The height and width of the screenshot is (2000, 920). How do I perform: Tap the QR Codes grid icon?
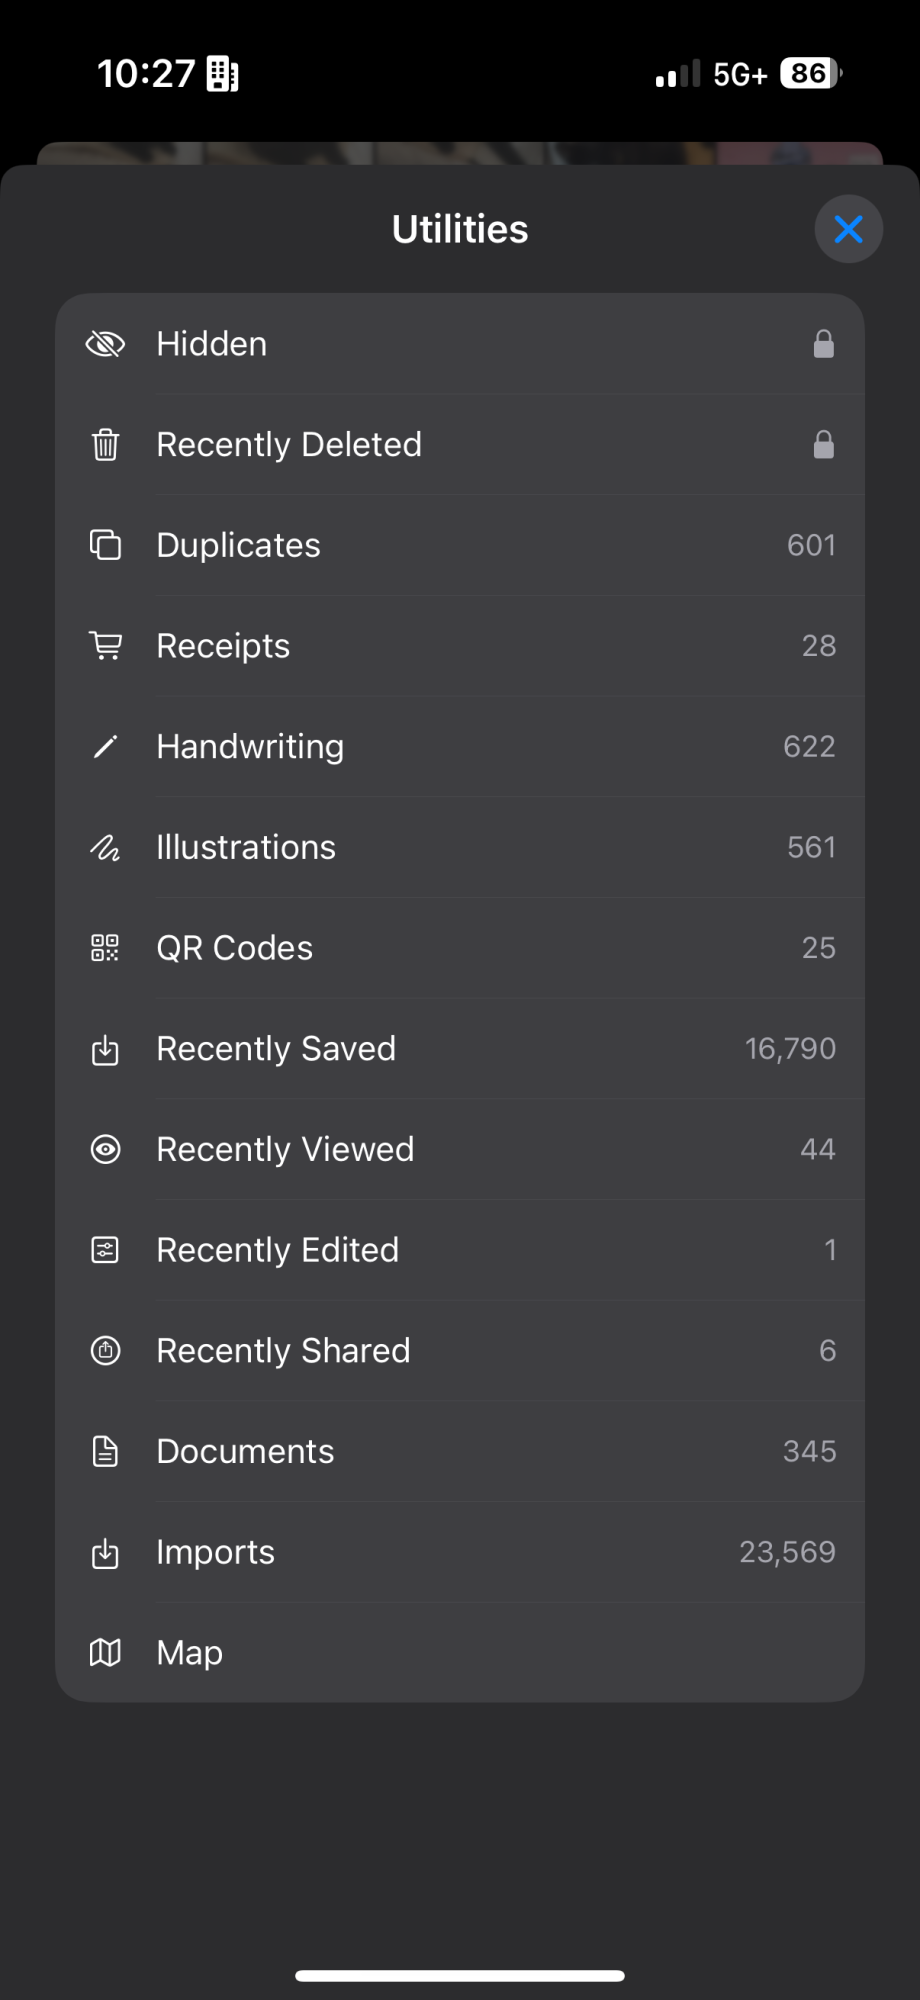pos(105,948)
